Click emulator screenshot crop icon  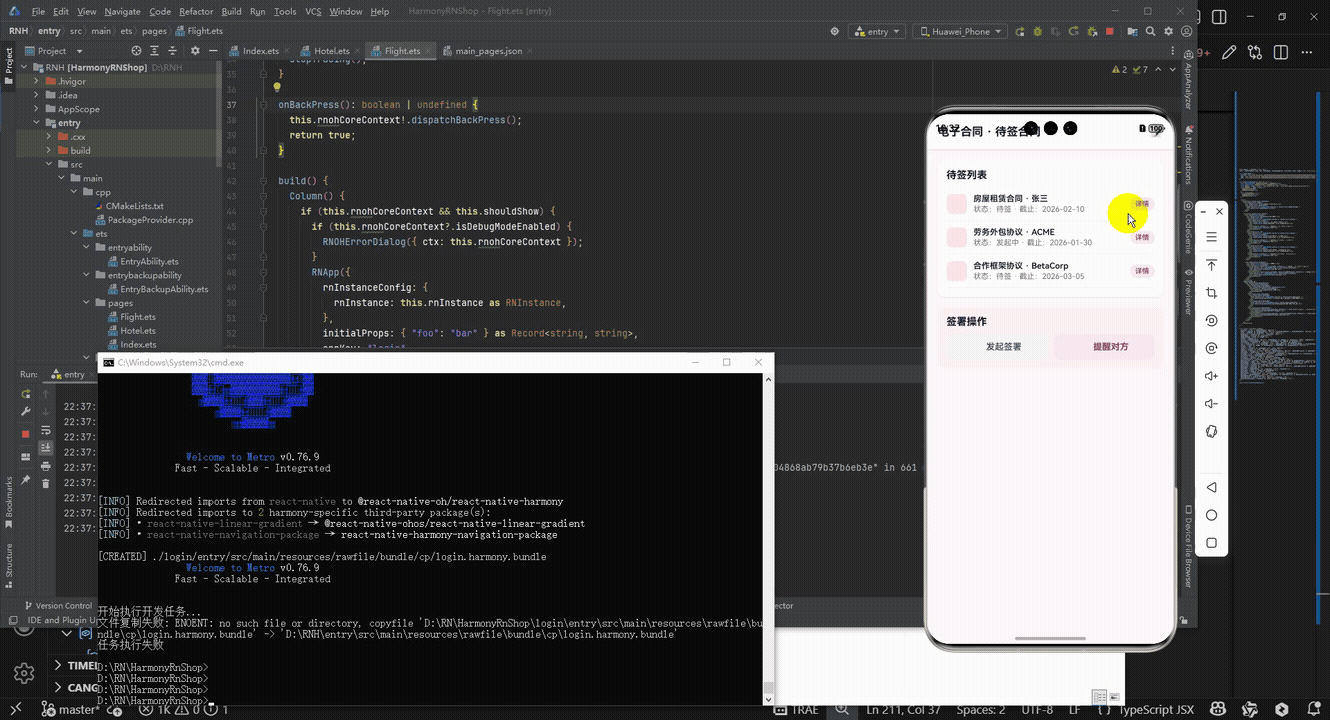point(1211,293)
